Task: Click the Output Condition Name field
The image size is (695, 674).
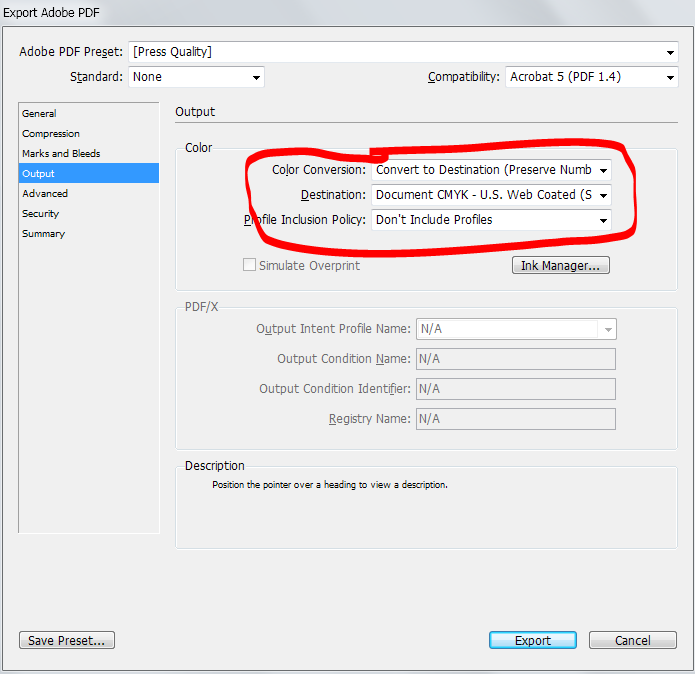Action: pos(516,359)
